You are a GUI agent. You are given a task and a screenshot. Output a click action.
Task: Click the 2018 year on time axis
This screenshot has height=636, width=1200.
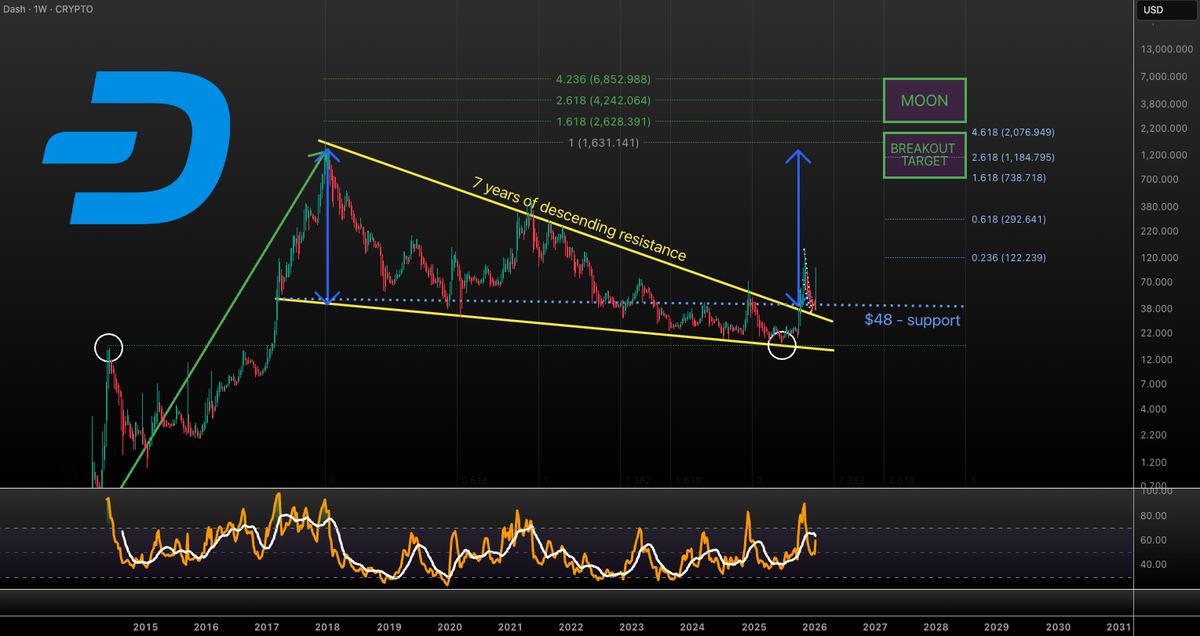327,626
